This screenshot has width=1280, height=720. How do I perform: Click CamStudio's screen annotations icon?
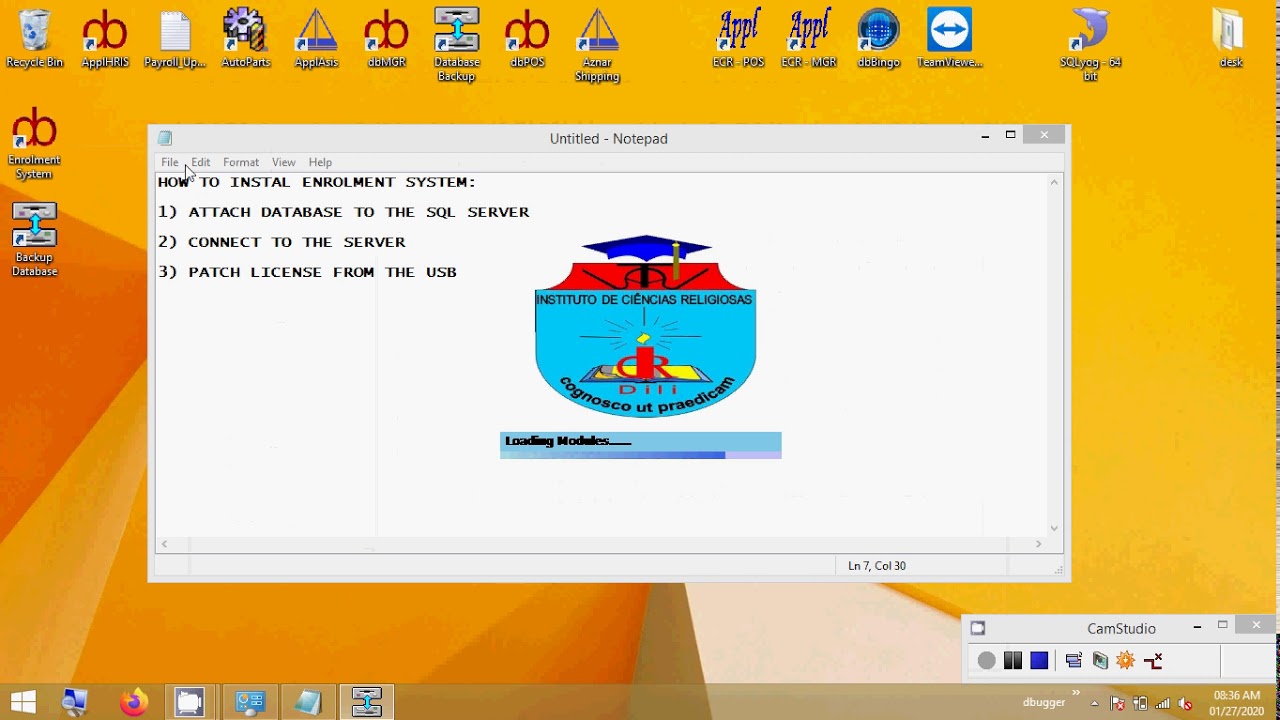click(x=1100, y=660)
